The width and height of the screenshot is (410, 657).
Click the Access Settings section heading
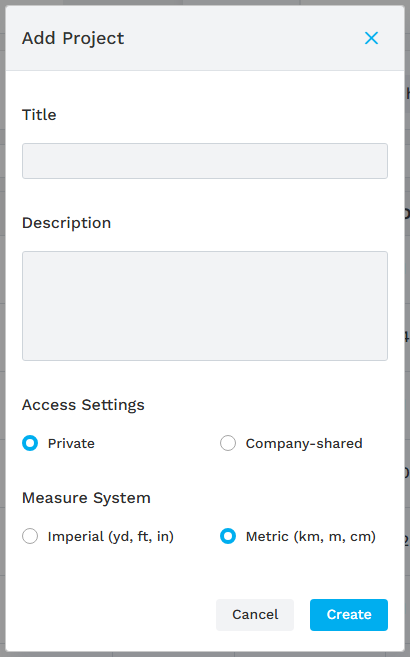(83, 405)
